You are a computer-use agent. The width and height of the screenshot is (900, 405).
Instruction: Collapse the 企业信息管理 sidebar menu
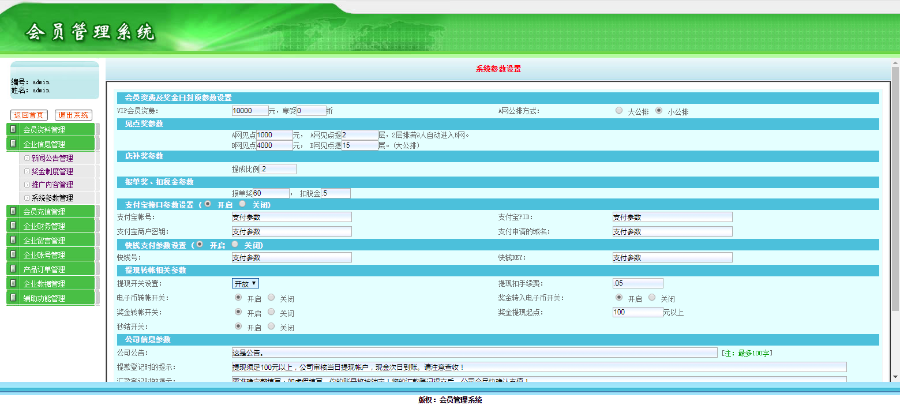[x=51, y=144]
